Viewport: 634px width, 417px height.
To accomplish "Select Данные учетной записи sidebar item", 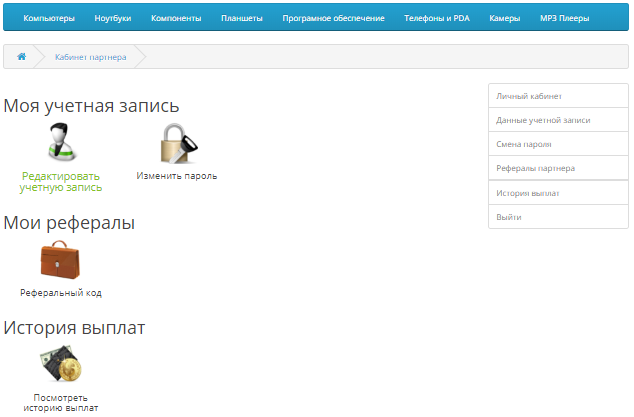I will pyautogui.click(x=543, y=120).
